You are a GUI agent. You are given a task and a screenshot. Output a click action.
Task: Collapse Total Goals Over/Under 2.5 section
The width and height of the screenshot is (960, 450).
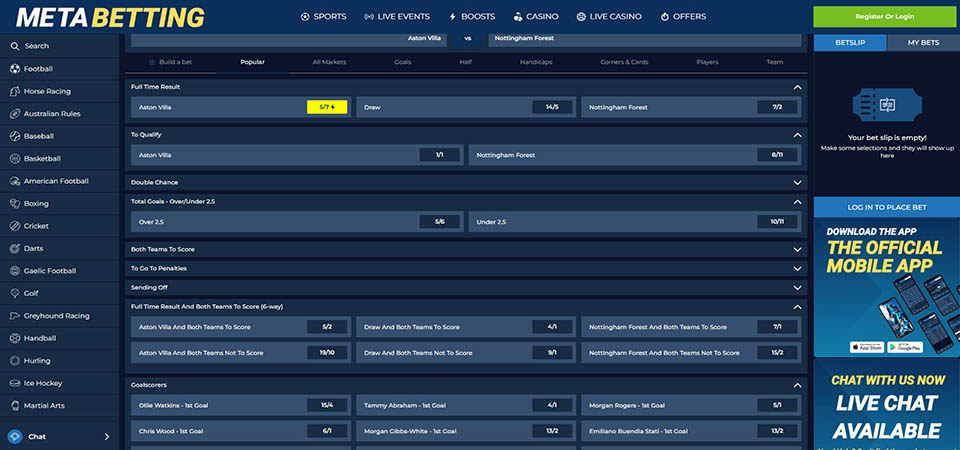click(797, 201)
